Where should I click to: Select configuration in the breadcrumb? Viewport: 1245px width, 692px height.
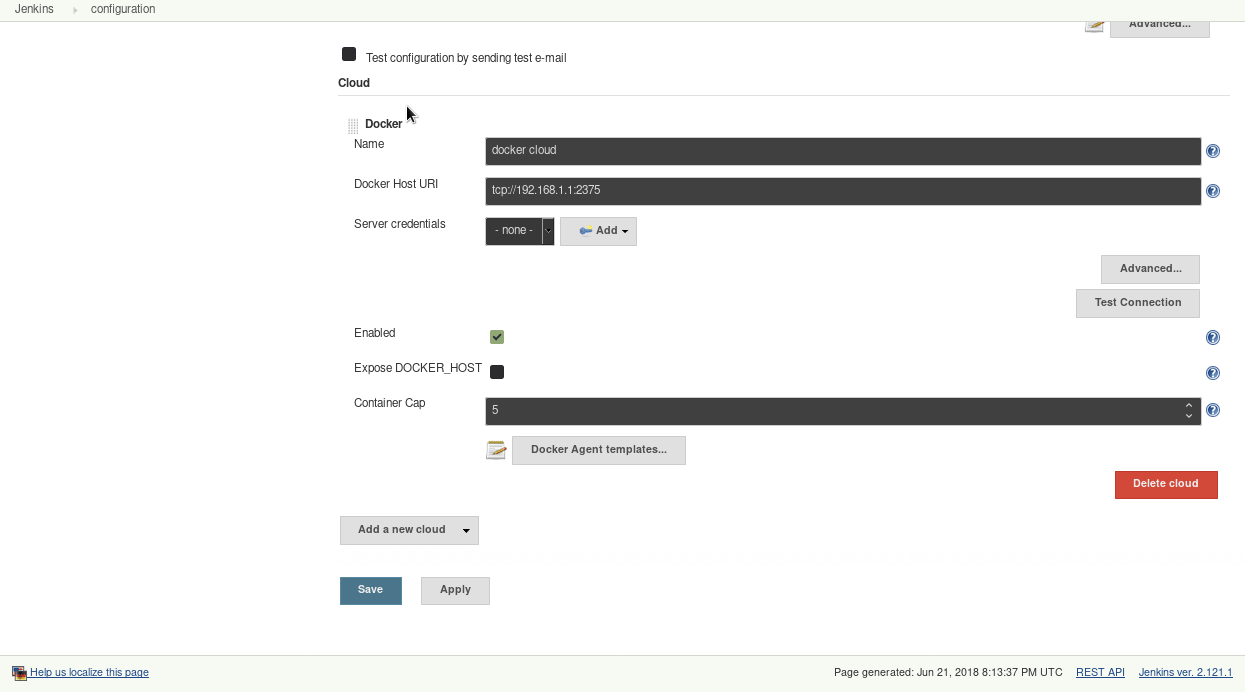coord(122,9)
